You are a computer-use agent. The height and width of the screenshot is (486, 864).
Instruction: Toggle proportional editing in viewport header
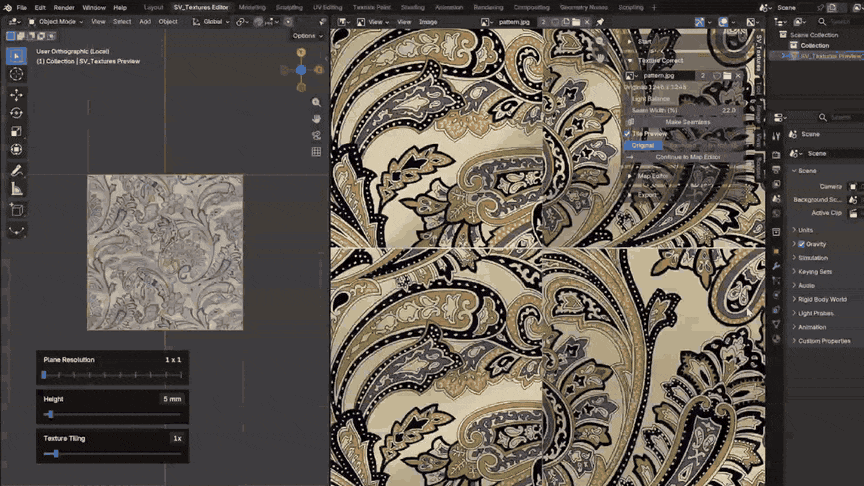coord(288,22)
